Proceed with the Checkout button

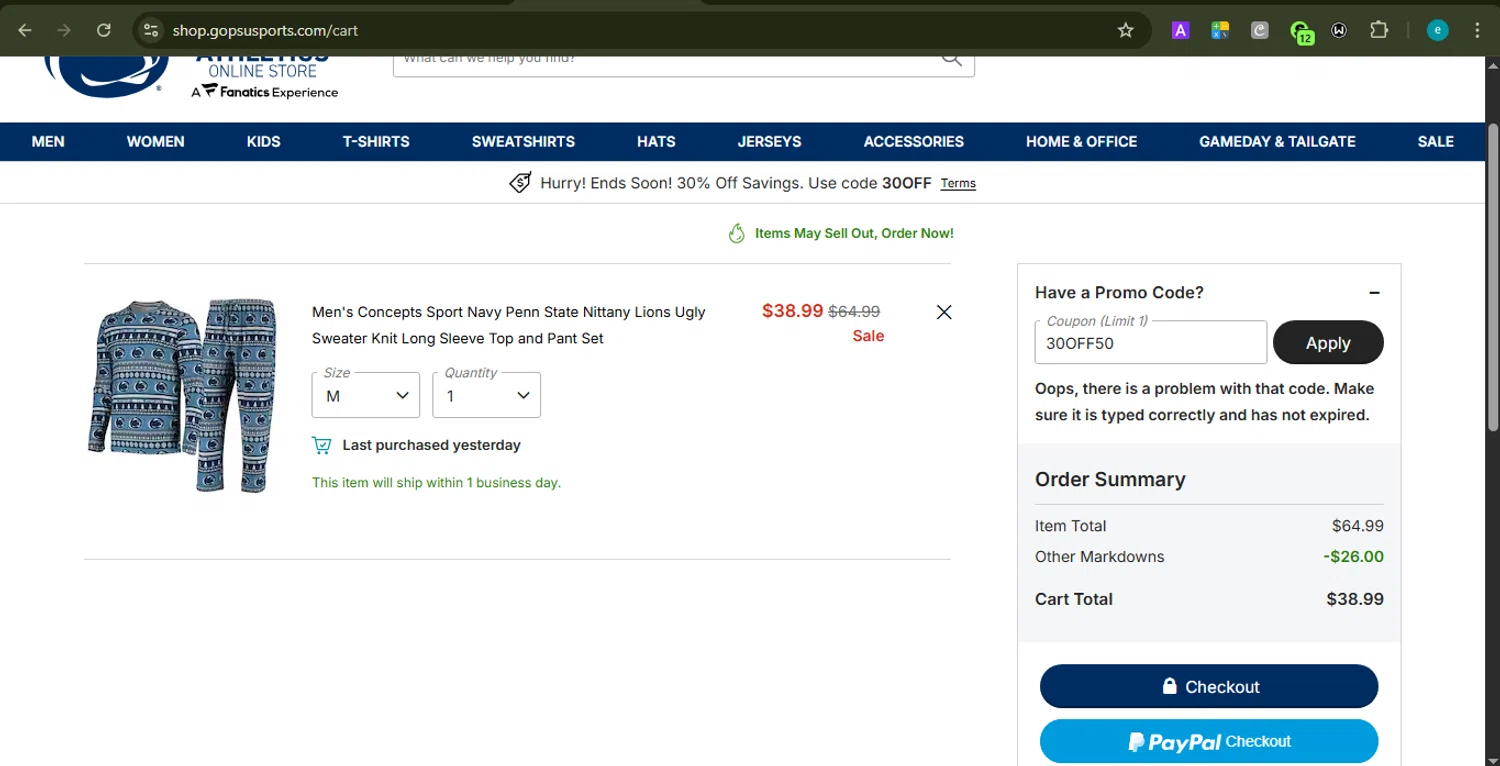click(1209, 687)
